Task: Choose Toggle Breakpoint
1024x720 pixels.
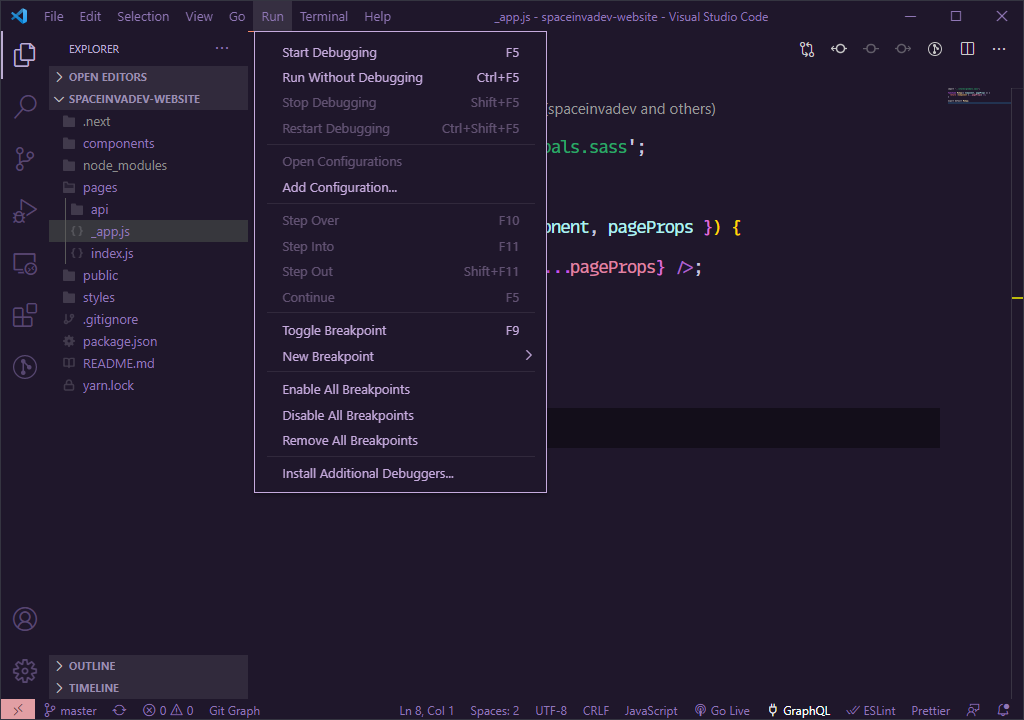Action: (x=400, y=331)
